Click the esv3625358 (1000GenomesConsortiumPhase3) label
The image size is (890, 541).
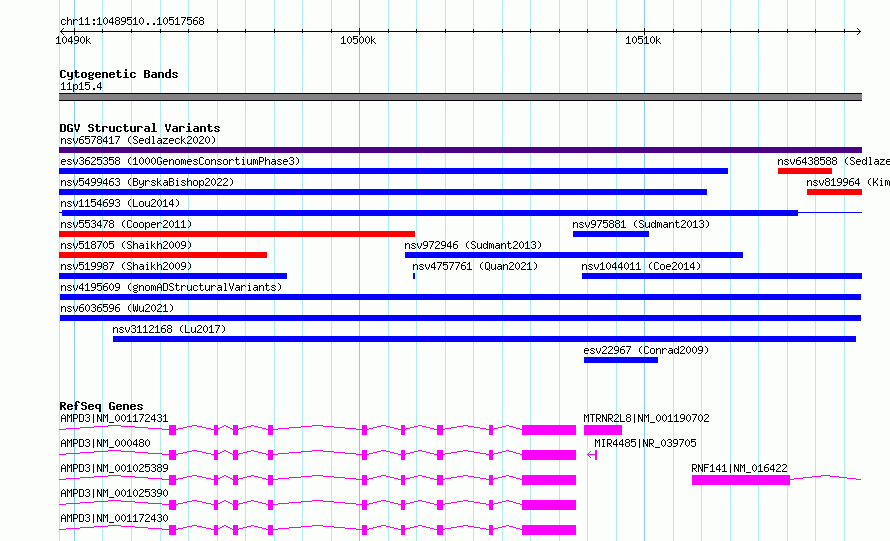pos(180,161)
